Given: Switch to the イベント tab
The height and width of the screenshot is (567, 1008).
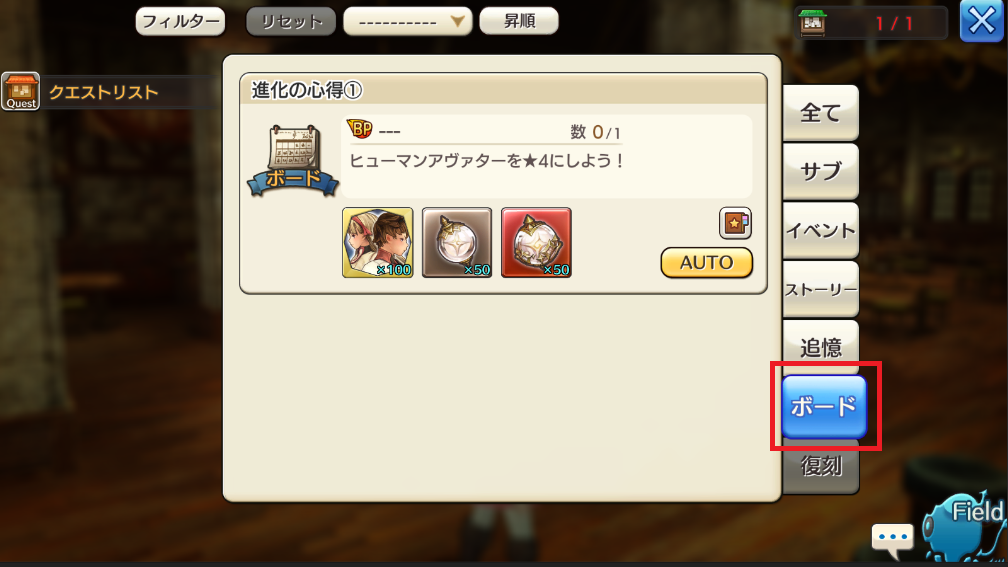Looking at the screenshot, I should [820, 230].
